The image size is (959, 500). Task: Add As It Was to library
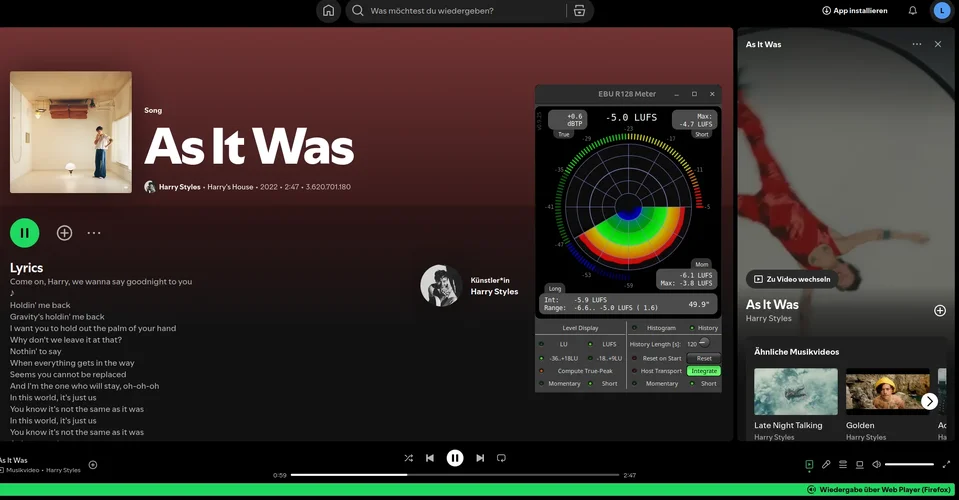point(64,233)
